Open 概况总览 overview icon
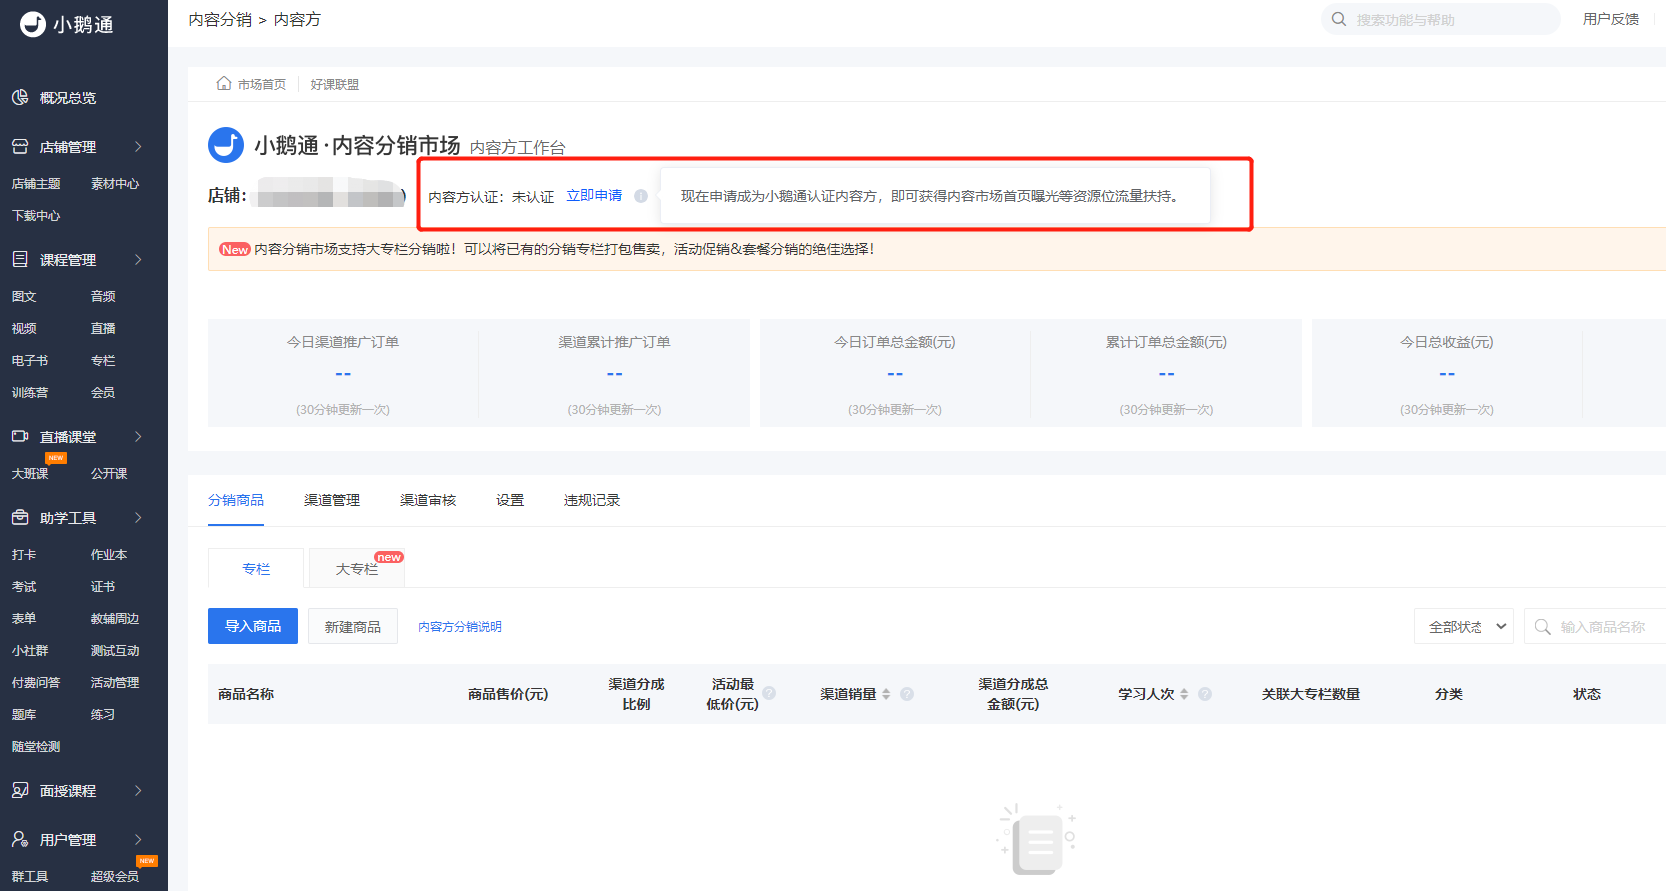This screenshot has width=1666, height=891. pos(20,98)
